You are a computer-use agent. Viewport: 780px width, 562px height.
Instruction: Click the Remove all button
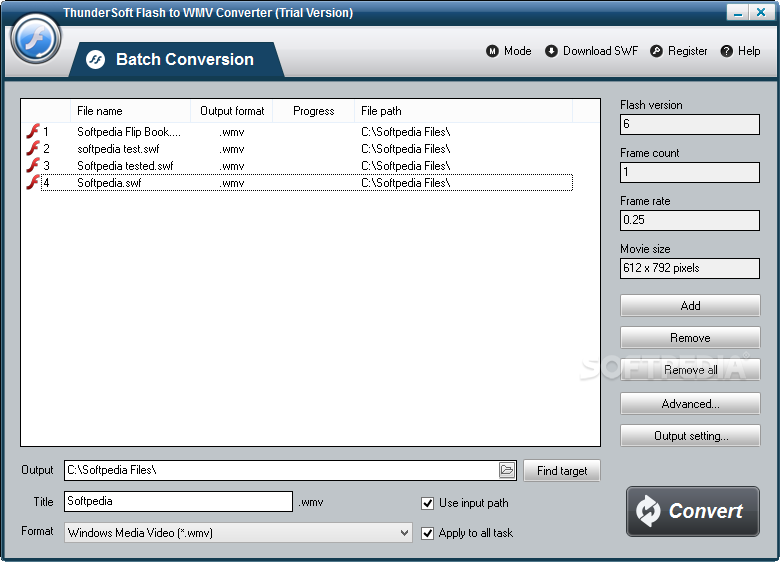[x=690, y=370]
